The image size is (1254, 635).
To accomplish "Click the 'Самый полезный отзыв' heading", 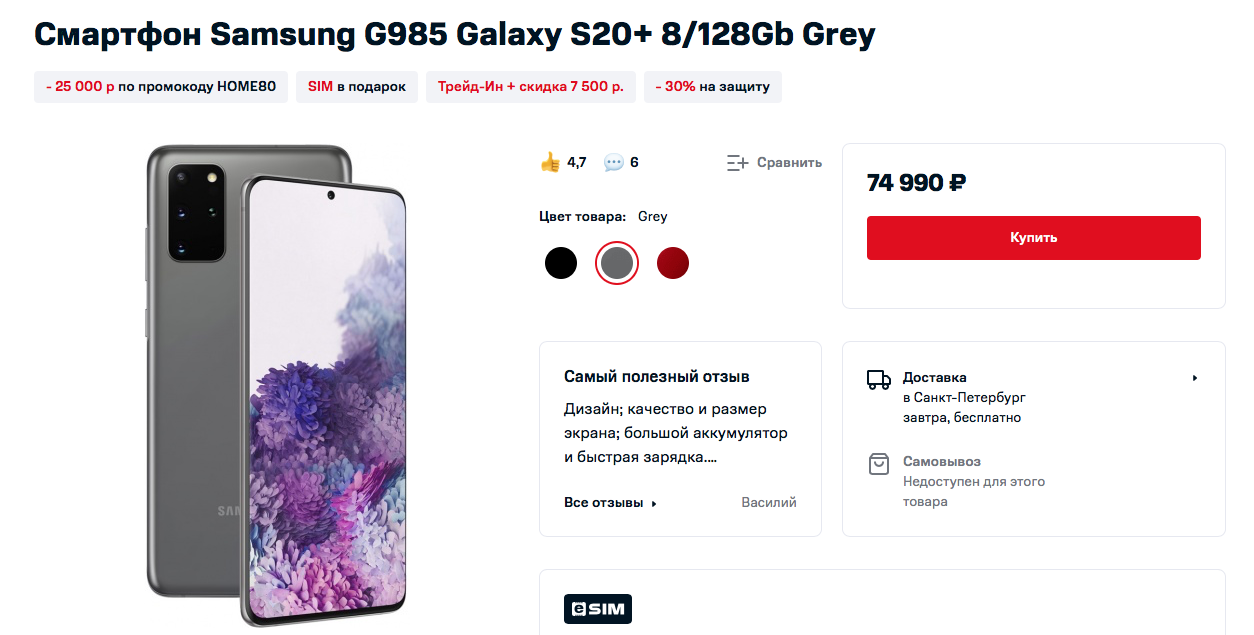I will (x=657, y=377).
